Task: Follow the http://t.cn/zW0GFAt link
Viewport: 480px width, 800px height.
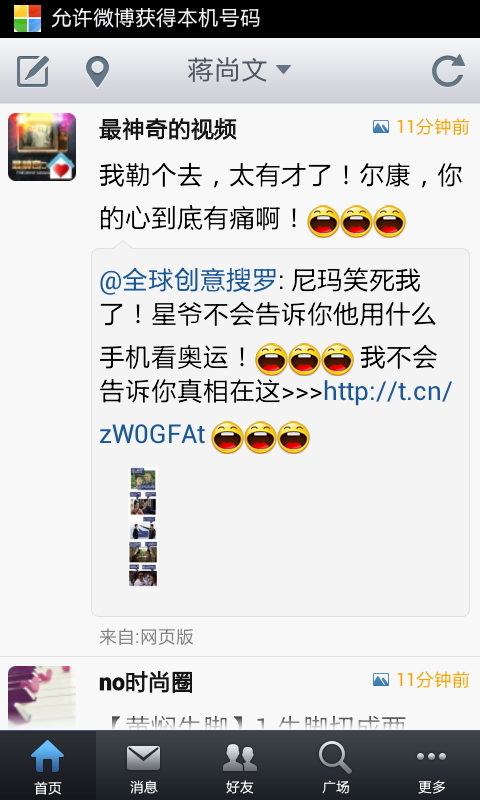Action: [276, 413]
